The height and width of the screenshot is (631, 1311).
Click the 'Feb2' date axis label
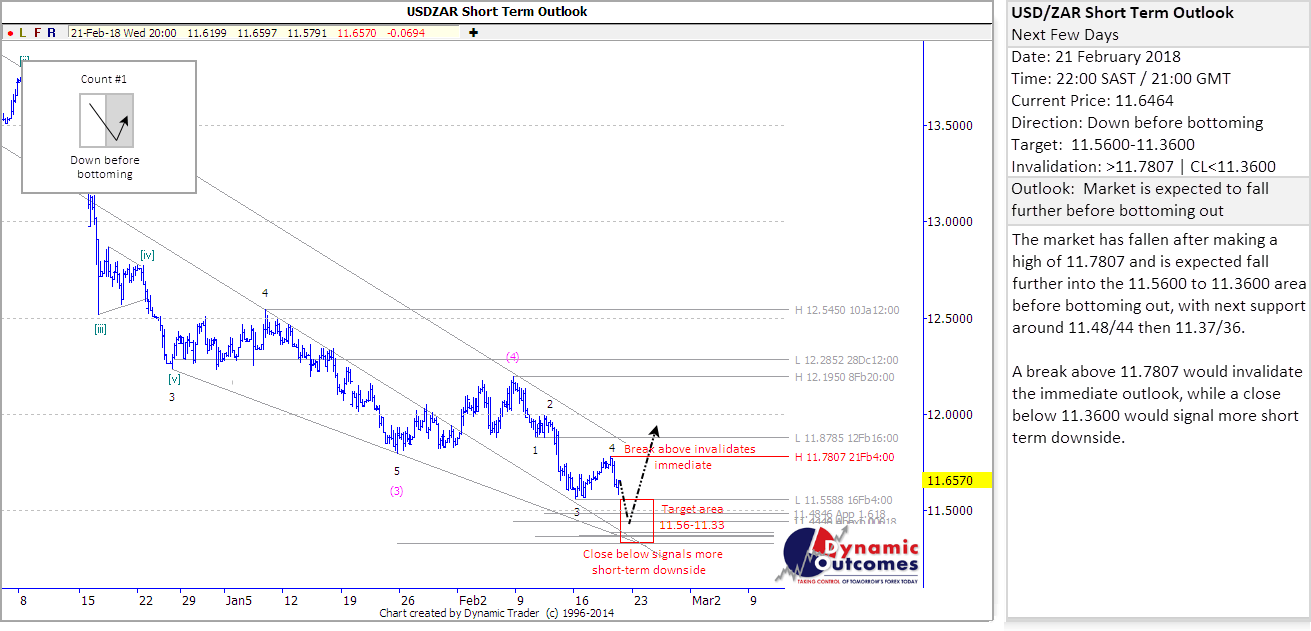pyautogui.click(x=473, y=600)
